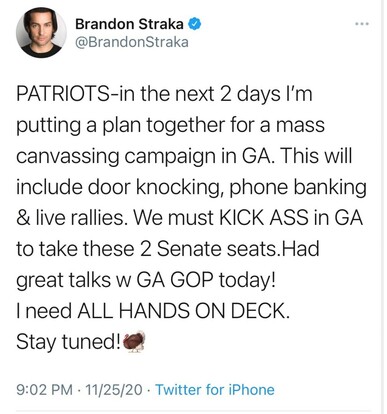Click the ALL HANDS ON DECK text
The height and width of the screenshot is (414, 387).
184,311
